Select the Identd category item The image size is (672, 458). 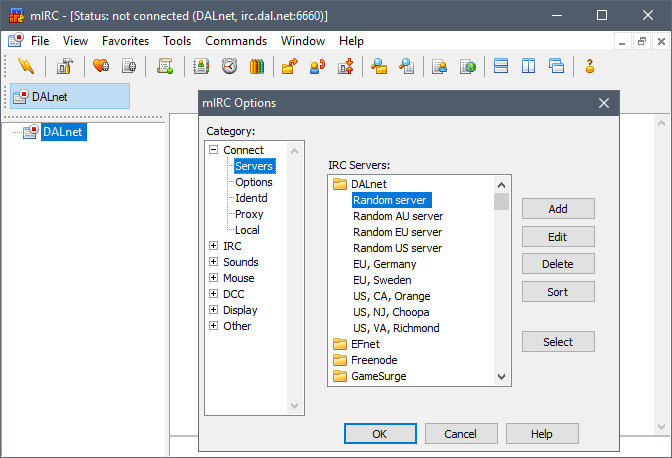tap(251, 198)
